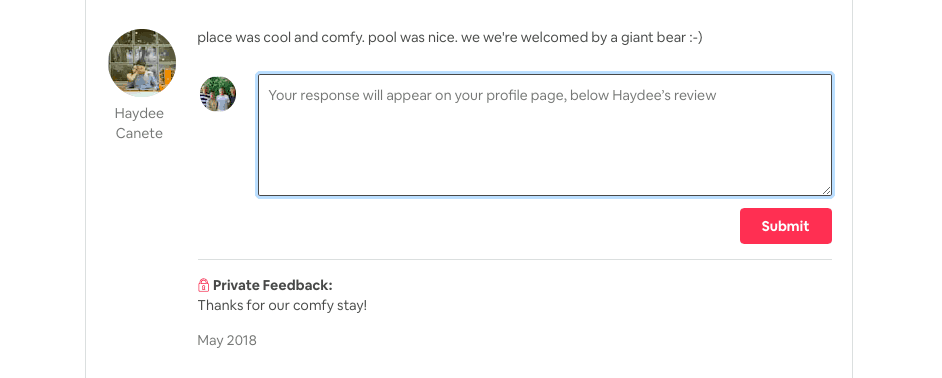Focus the public response text box
942x378 pixels.
545,135
